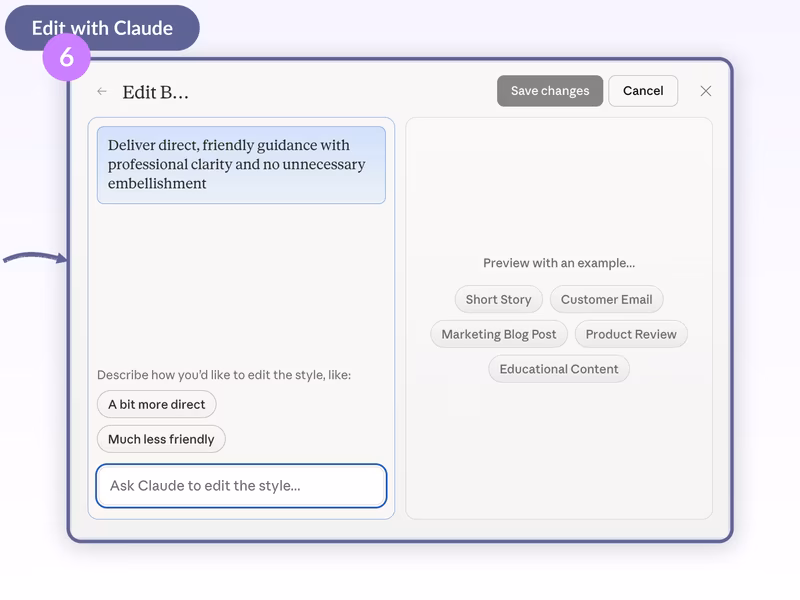Pick the Educational Content example
Image resolution: width=800 pixels, height=600 pixels.
pos(559,369)
